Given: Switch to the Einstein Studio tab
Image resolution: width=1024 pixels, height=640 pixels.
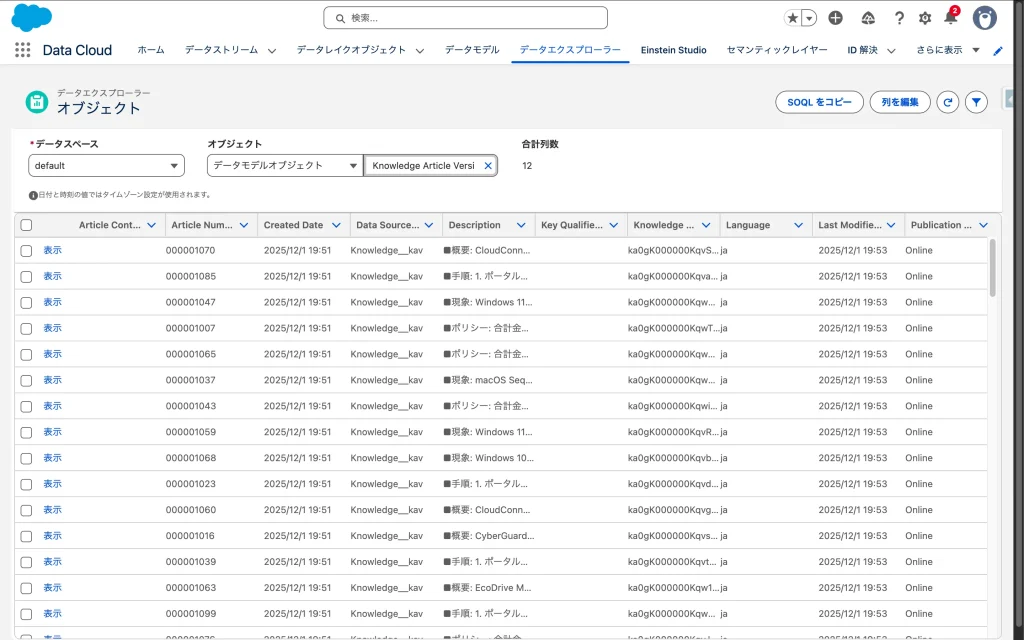Looking at the screenshot, I should point(673,50).
